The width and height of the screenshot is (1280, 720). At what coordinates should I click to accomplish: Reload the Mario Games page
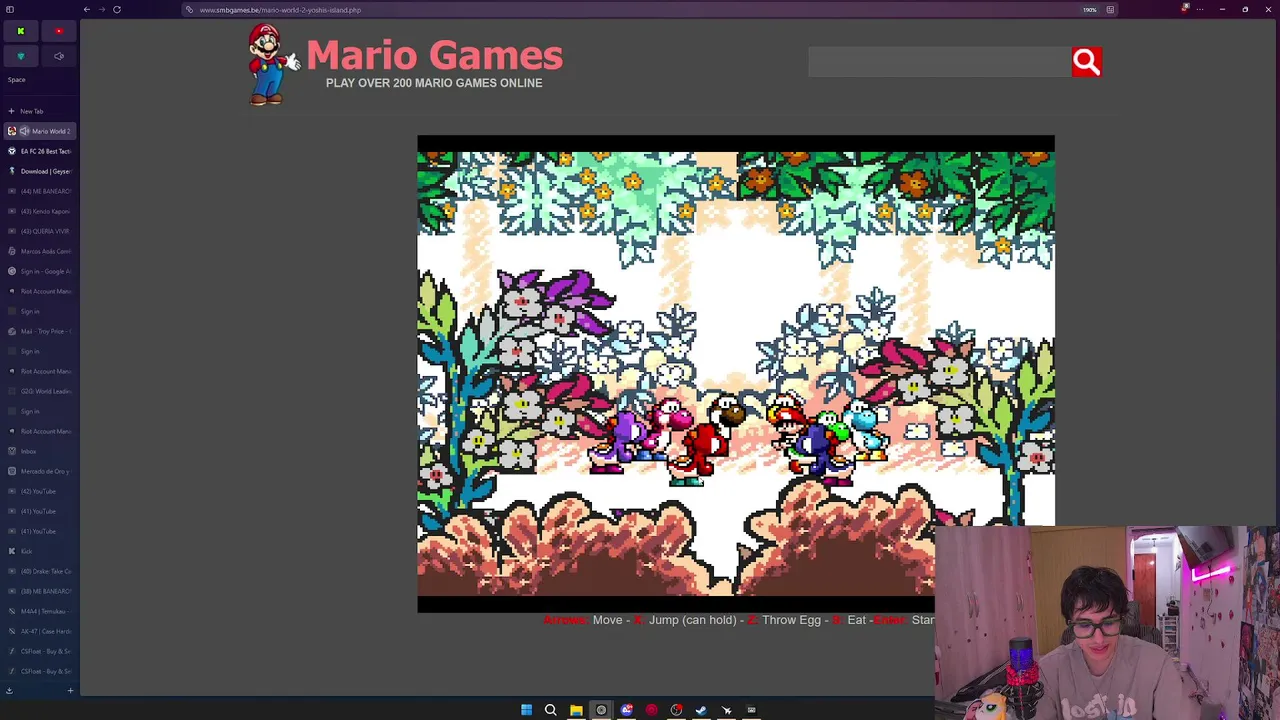click(117, 9)
